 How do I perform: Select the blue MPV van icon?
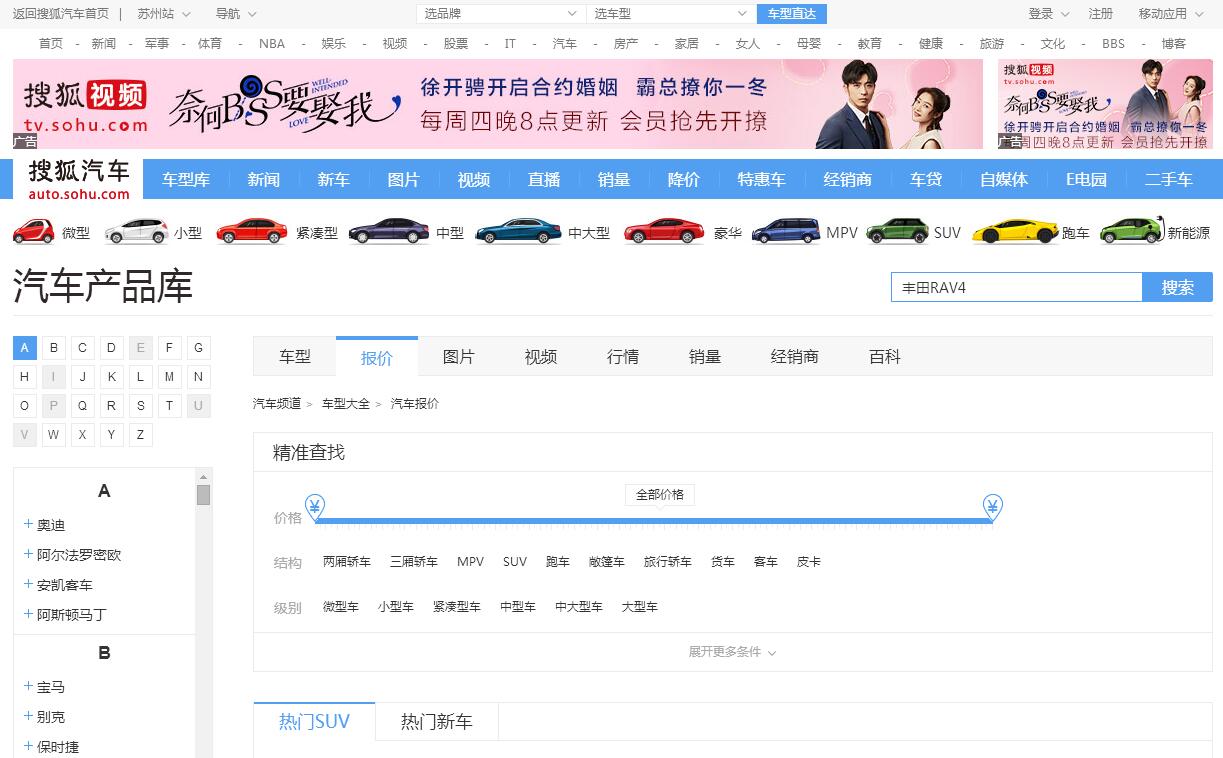click(x=785, y=232)
